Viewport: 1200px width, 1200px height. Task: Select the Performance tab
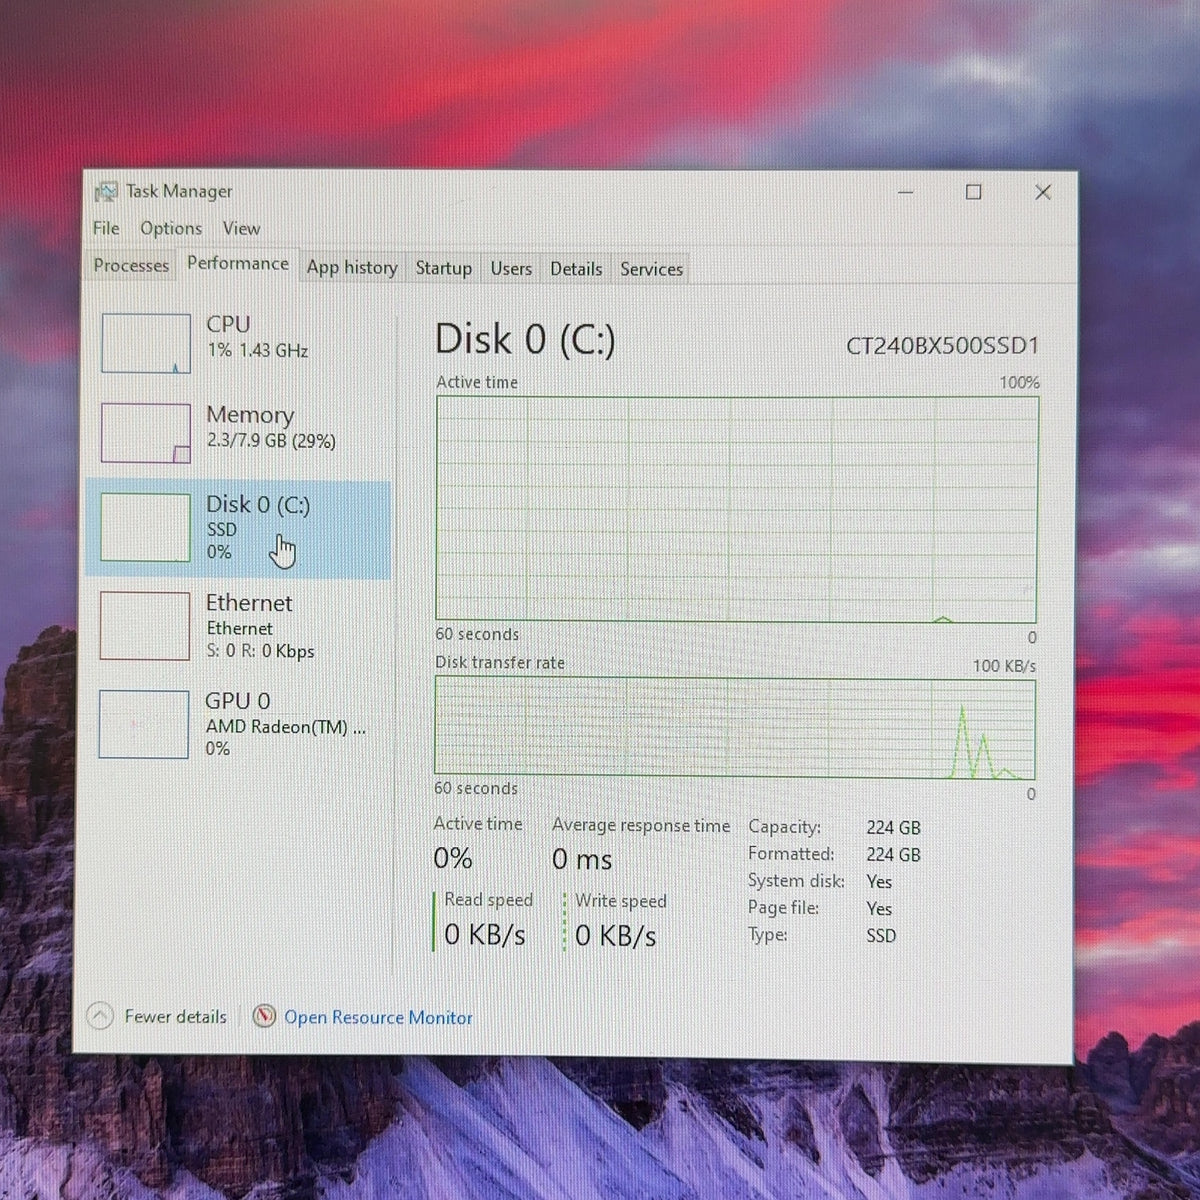point(238,263)
